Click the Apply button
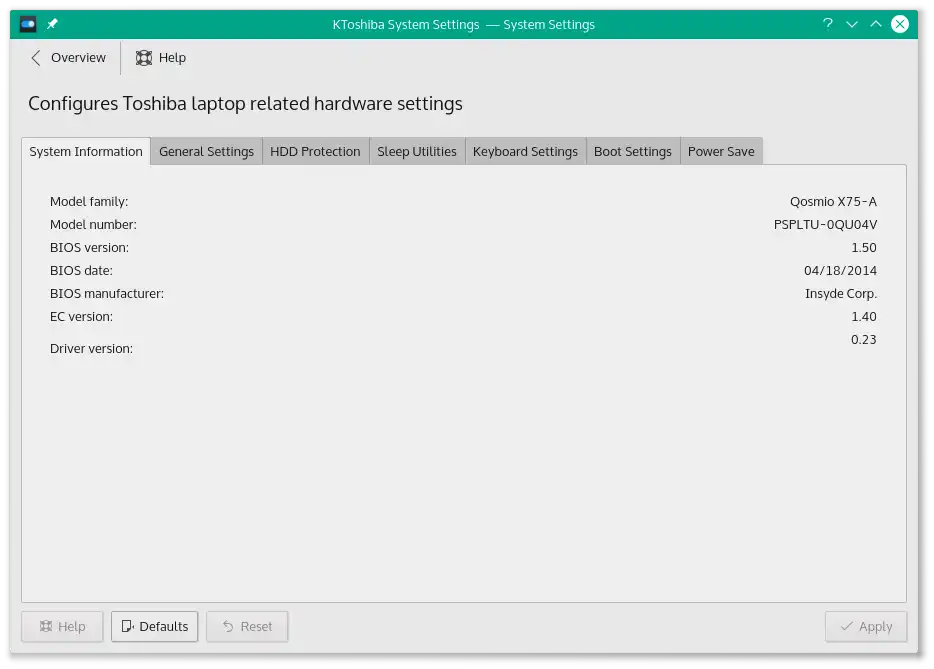The image size is (934, 669). pos(866,626)
